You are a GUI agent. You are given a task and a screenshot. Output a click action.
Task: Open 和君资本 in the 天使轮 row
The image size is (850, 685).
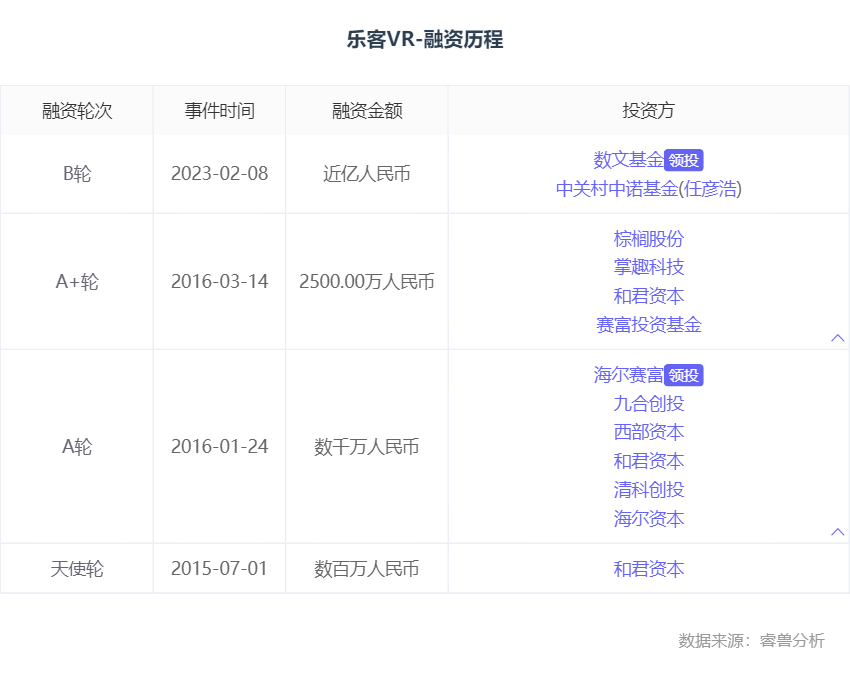(649, 569)
